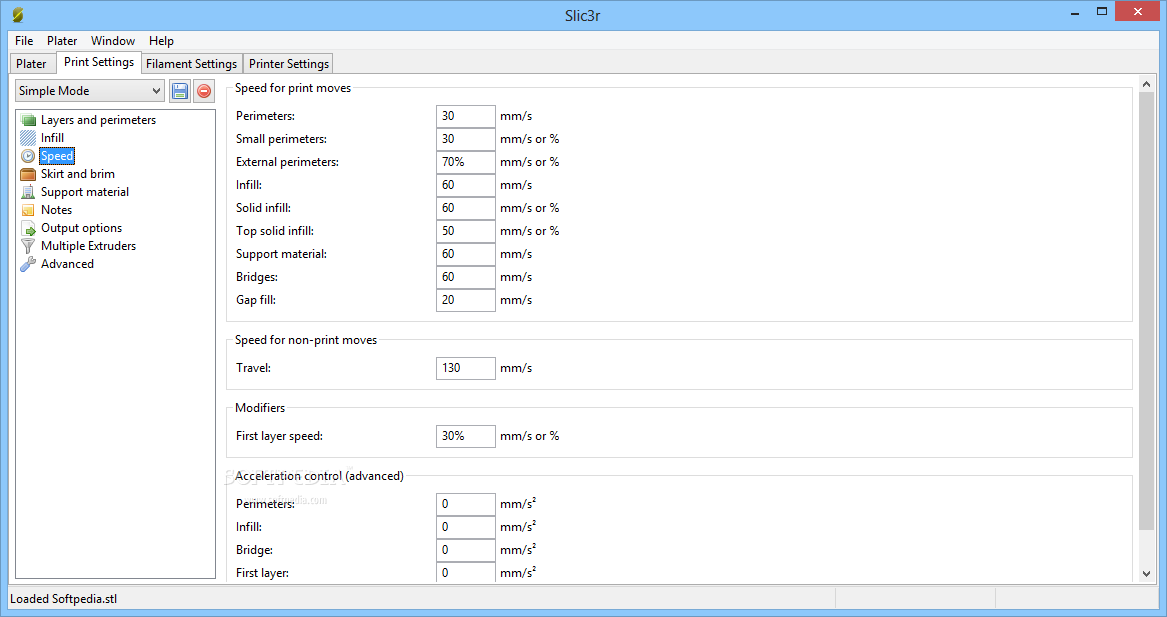Open the Plater menu
The width and height of the screenshot is (1167, 617).
(x=62, y=40)
